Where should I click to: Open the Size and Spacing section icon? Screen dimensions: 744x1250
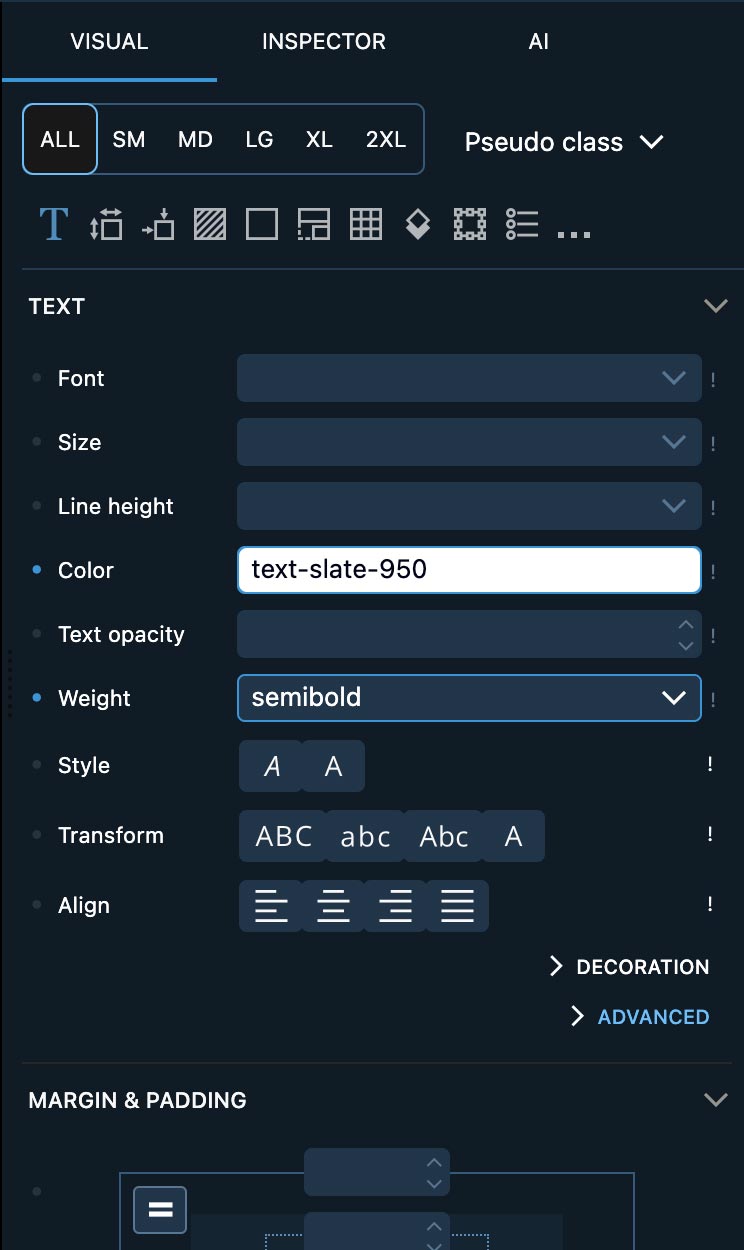pos(106,224)
